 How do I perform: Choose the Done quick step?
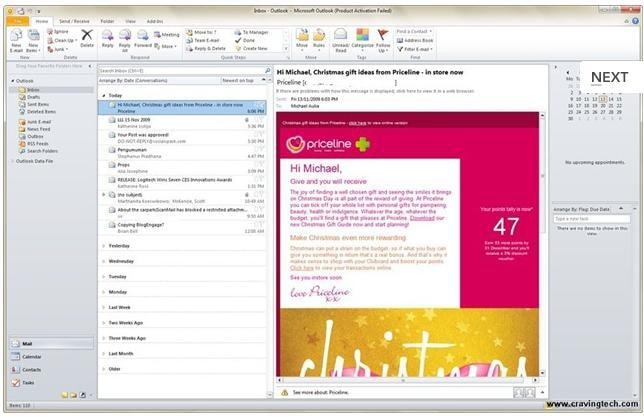pyautogui.click(x=245, y=40)
